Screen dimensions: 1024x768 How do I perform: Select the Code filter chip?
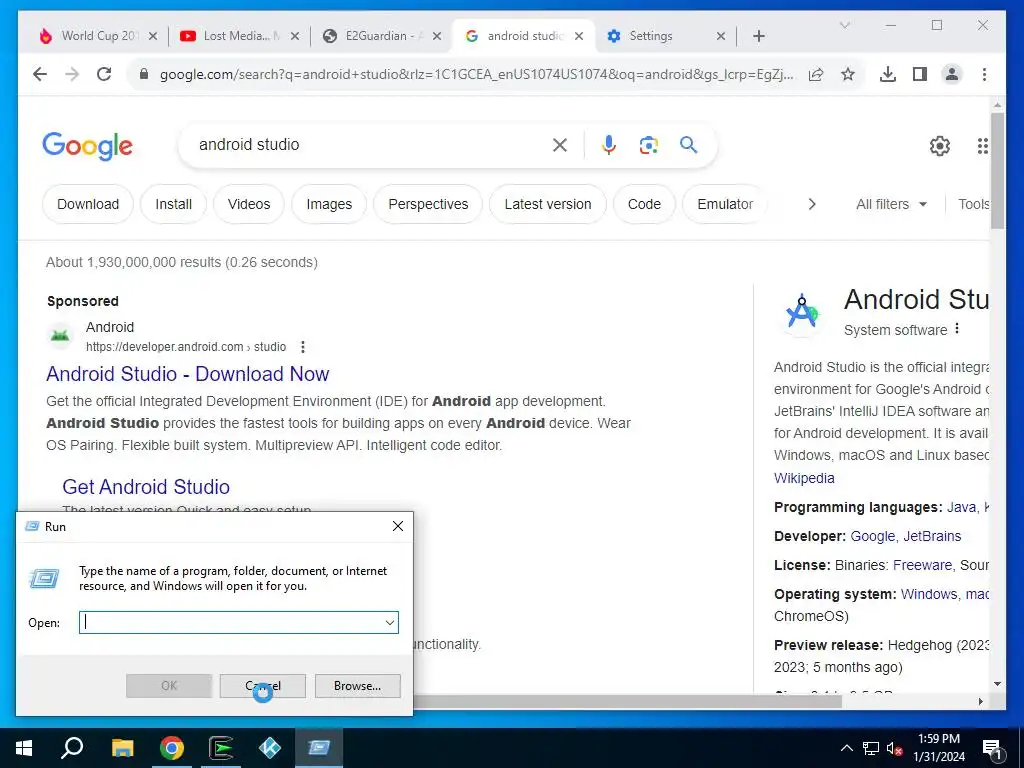pos(645,204)
